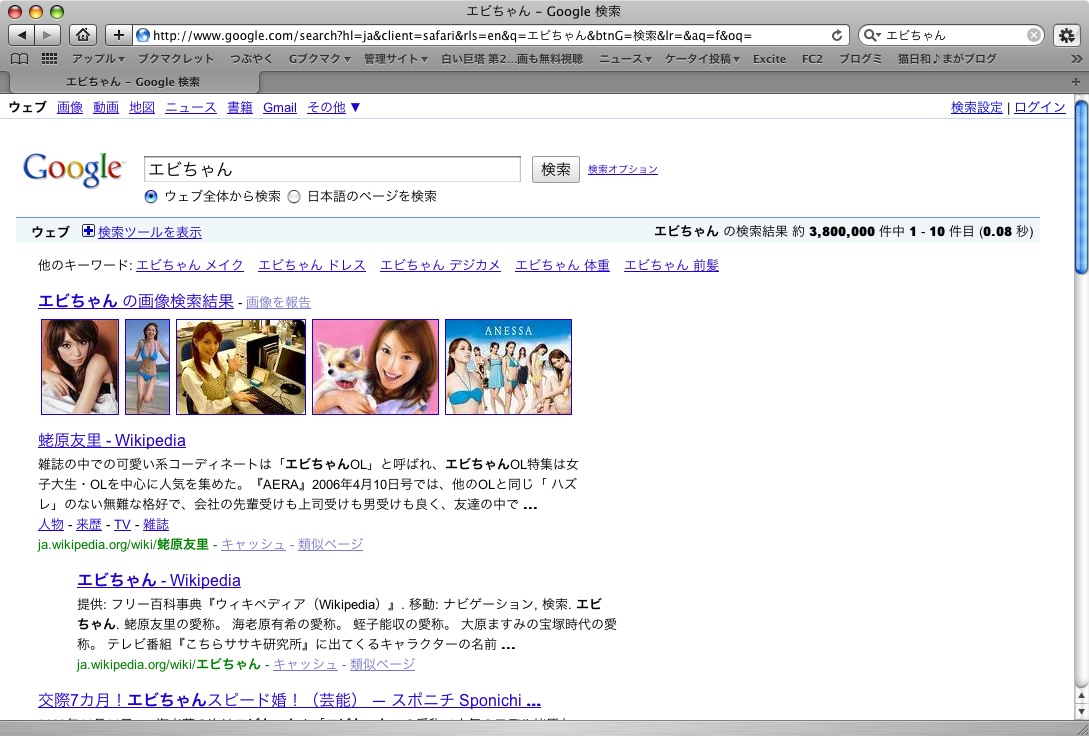1089x736 pixels.
Task: Go back to the previous page in Safari
Action: 22,35
